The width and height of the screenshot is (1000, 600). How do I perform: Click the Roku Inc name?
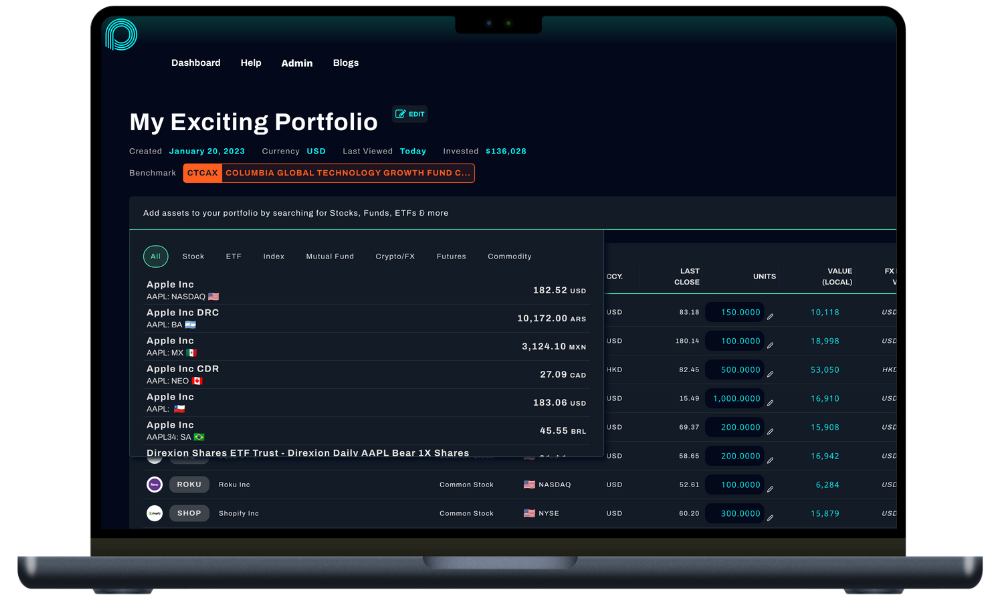pos(234,485)
